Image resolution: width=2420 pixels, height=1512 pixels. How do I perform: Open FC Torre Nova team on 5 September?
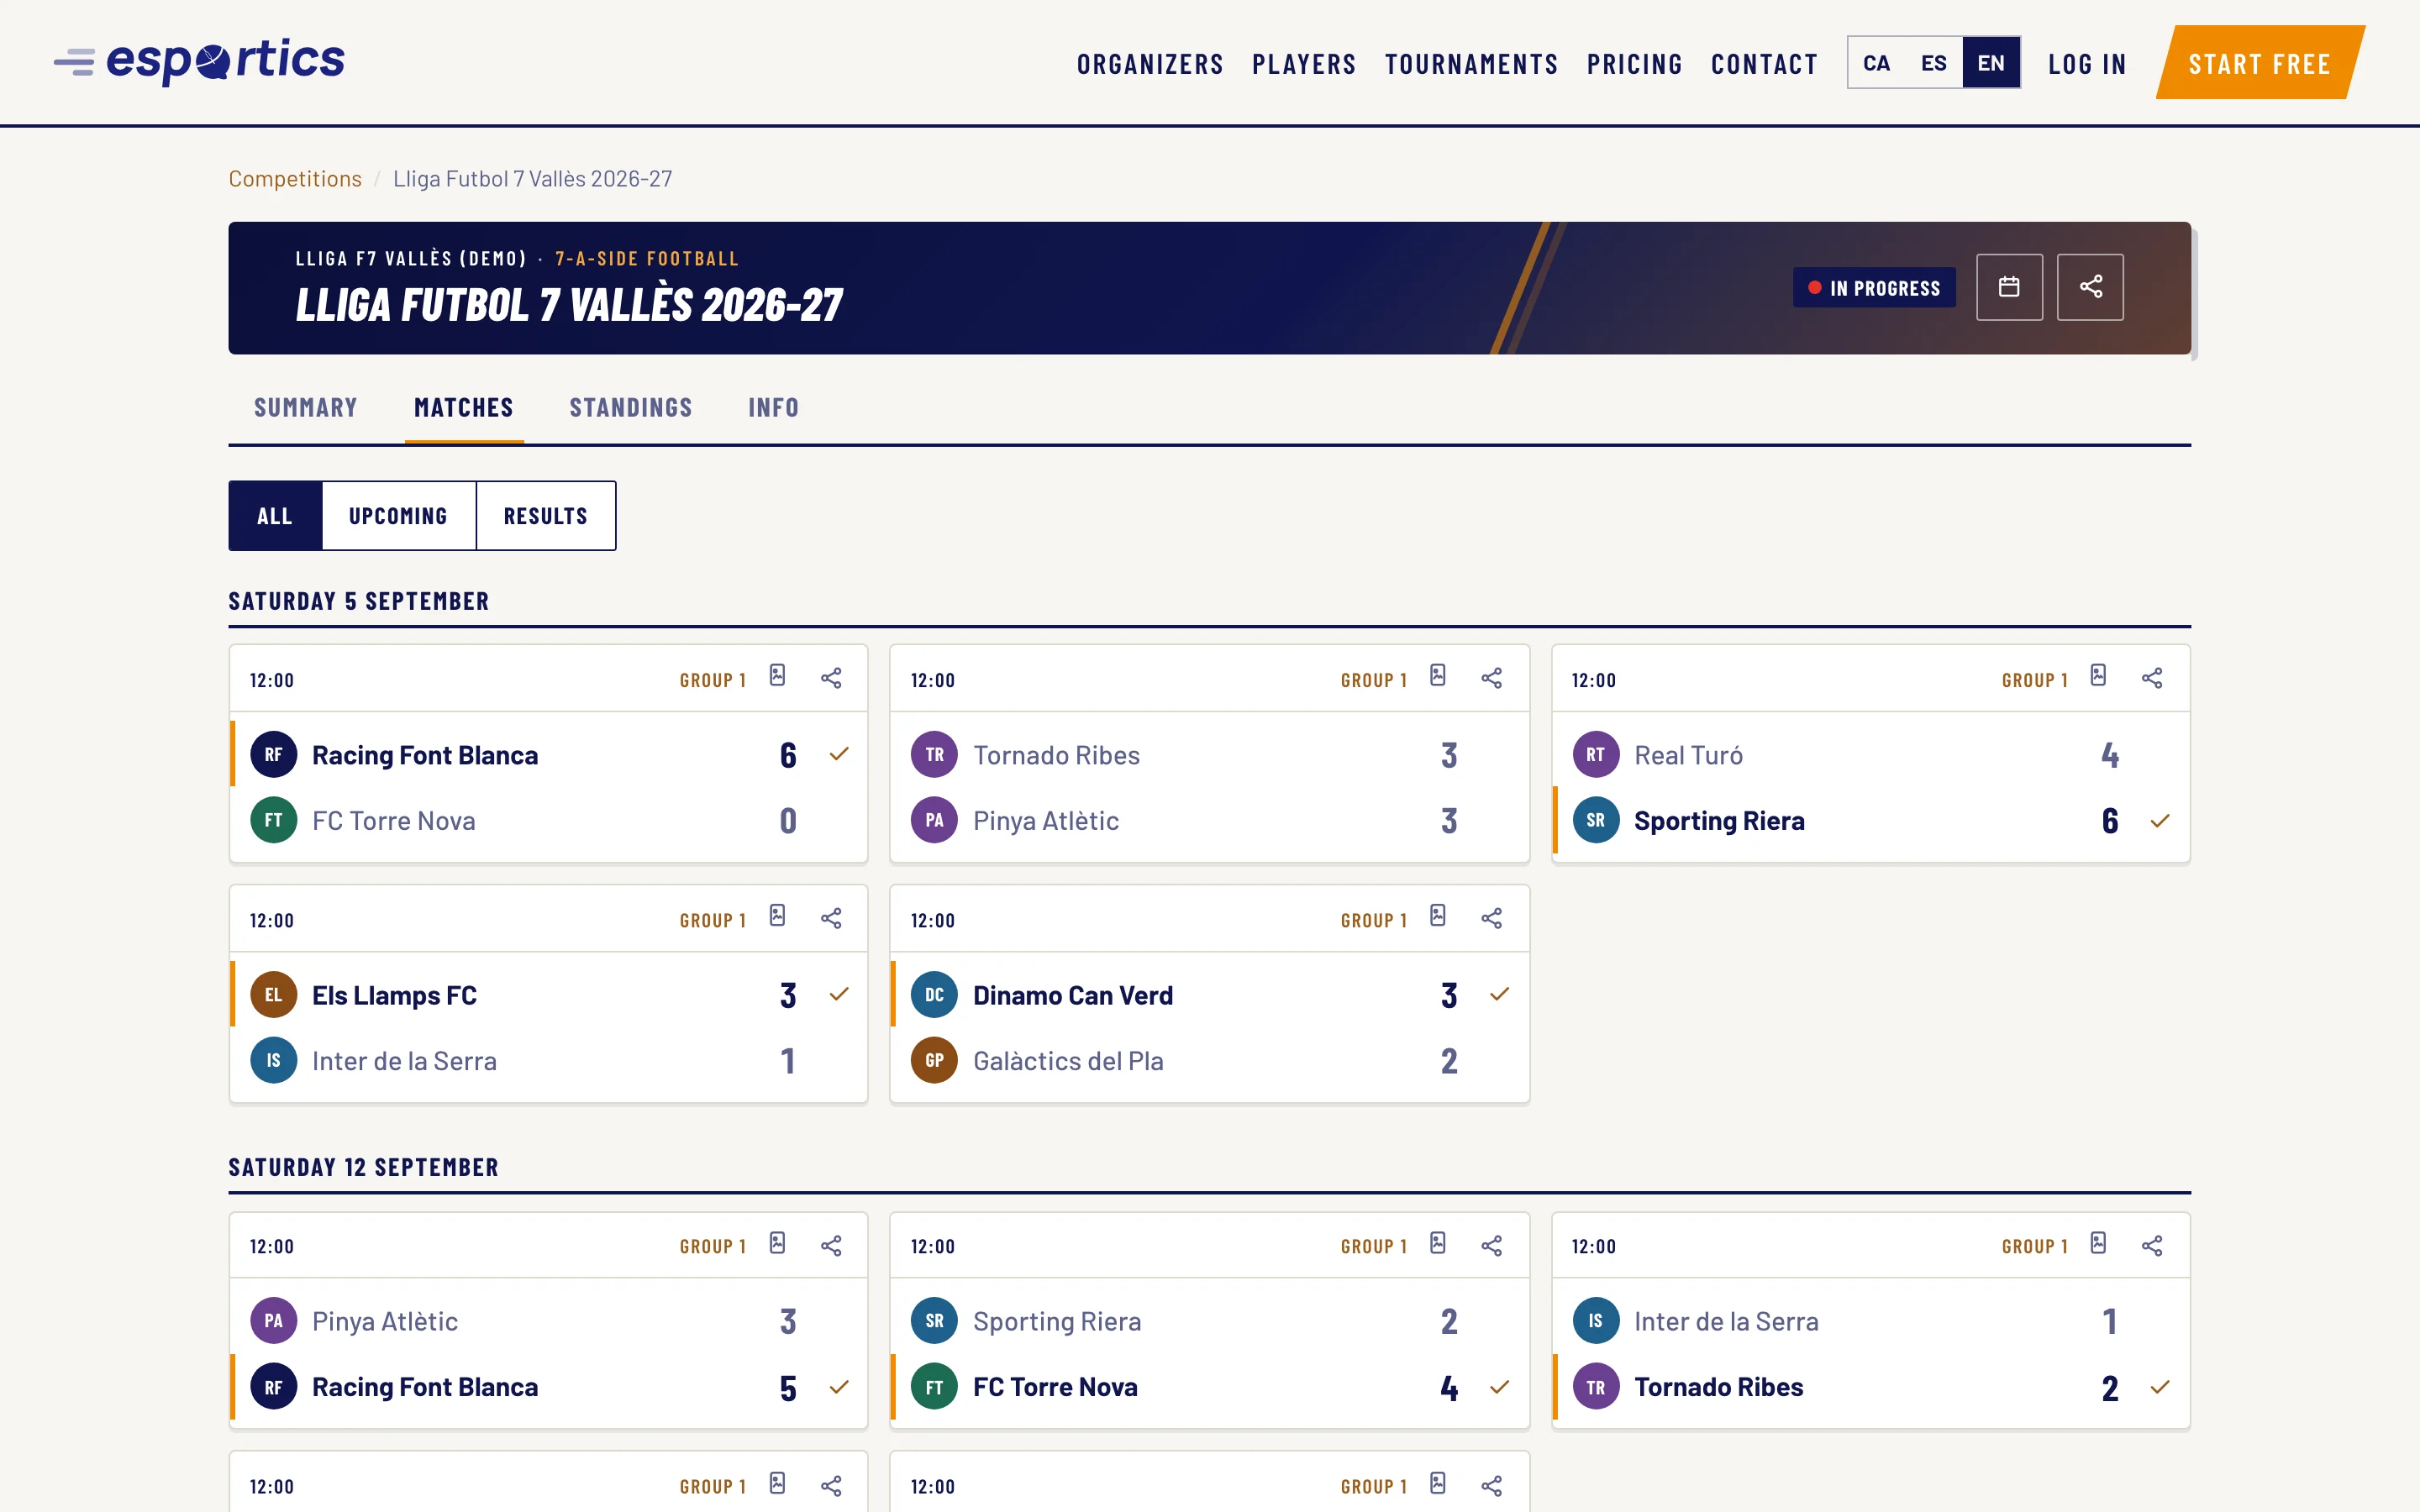549,821
